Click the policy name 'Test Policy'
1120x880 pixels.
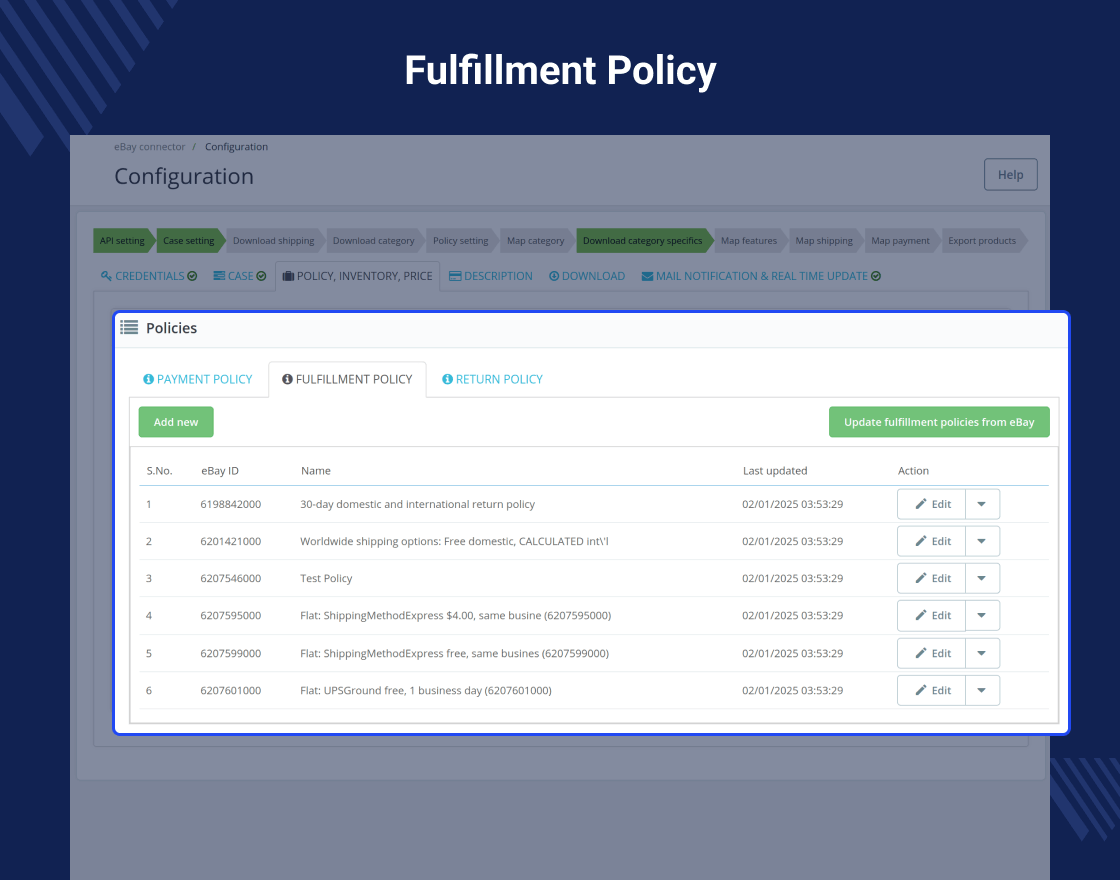pos(326,579)
